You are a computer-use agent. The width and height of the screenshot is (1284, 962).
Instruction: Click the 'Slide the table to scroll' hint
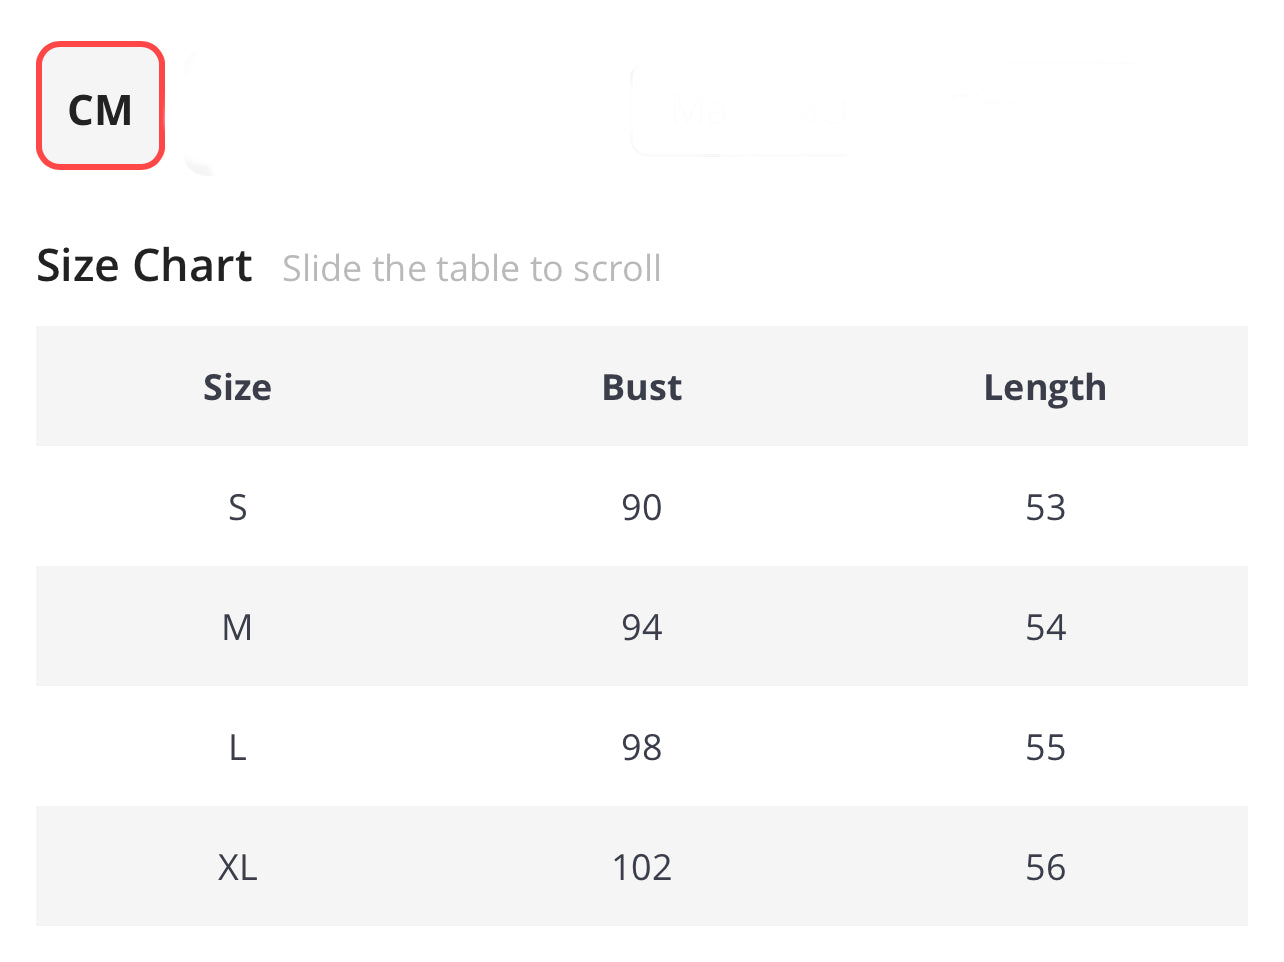pyautogui.click(x=471, y=269)
